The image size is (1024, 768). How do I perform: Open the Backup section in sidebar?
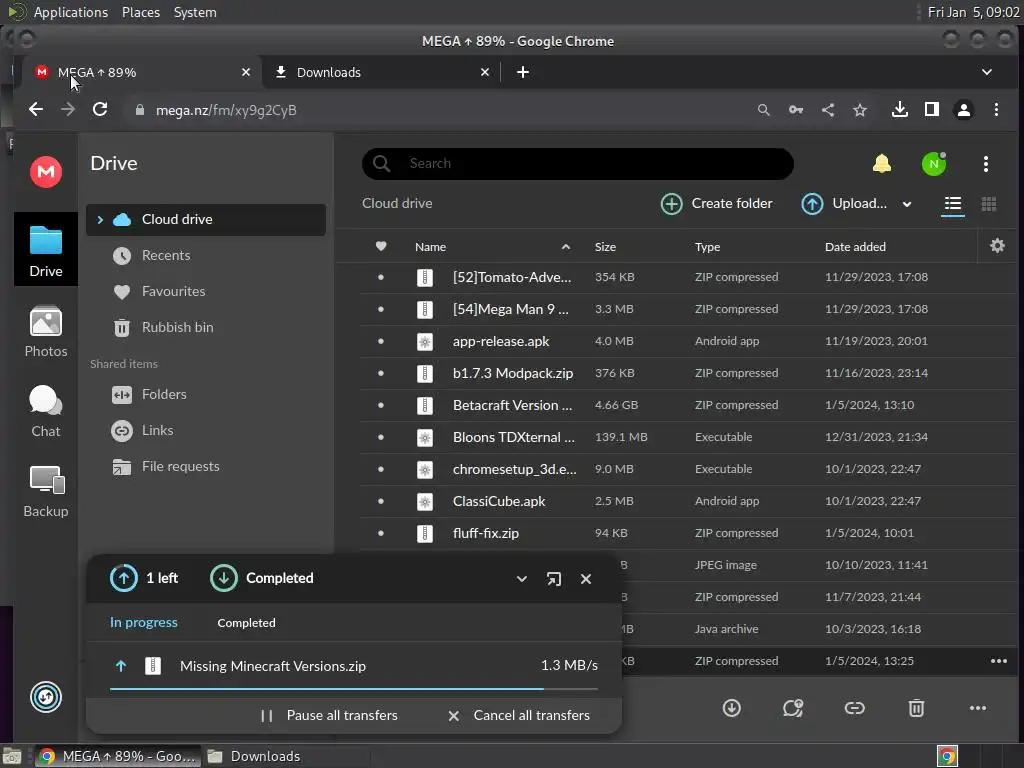tap(46, 492)
